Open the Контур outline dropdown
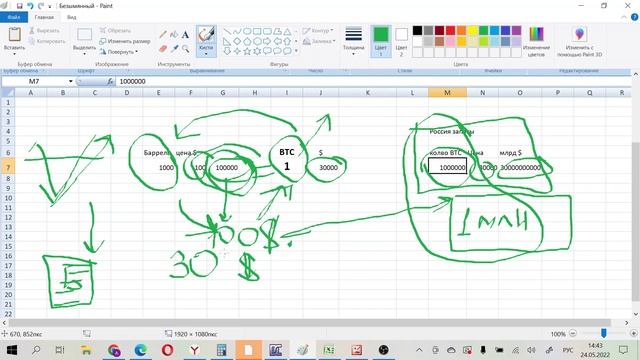This screenshot has width=640, height=360. 318,31
